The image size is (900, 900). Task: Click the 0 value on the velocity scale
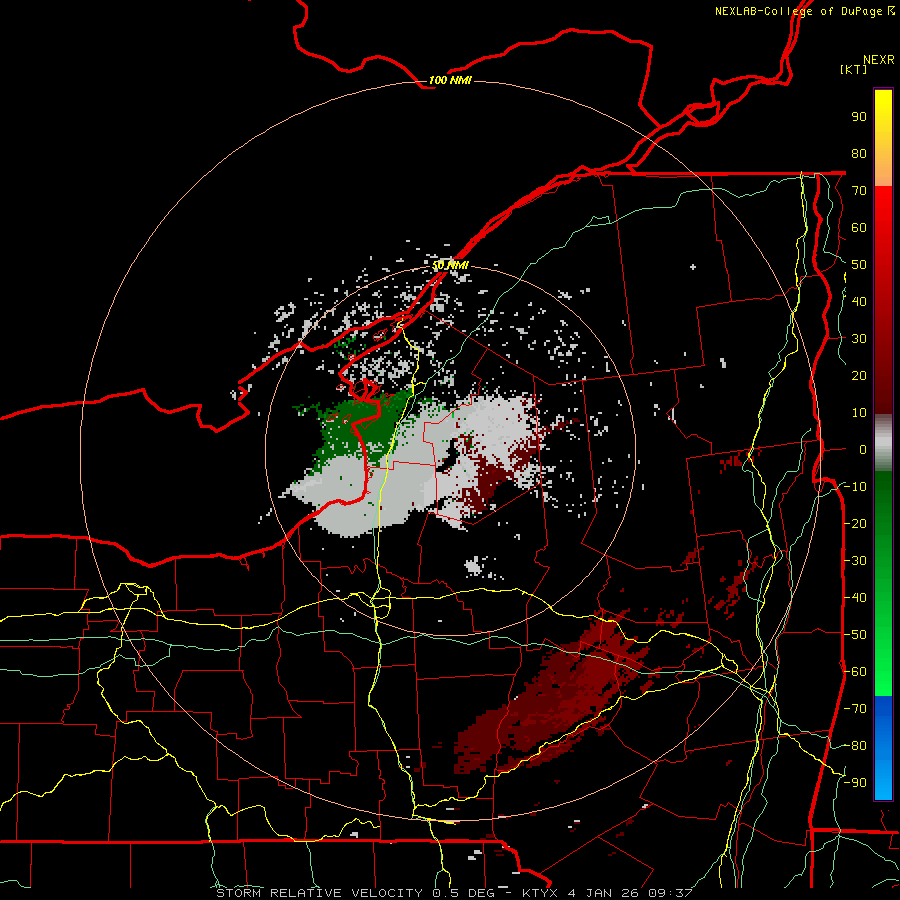(863, 449)
